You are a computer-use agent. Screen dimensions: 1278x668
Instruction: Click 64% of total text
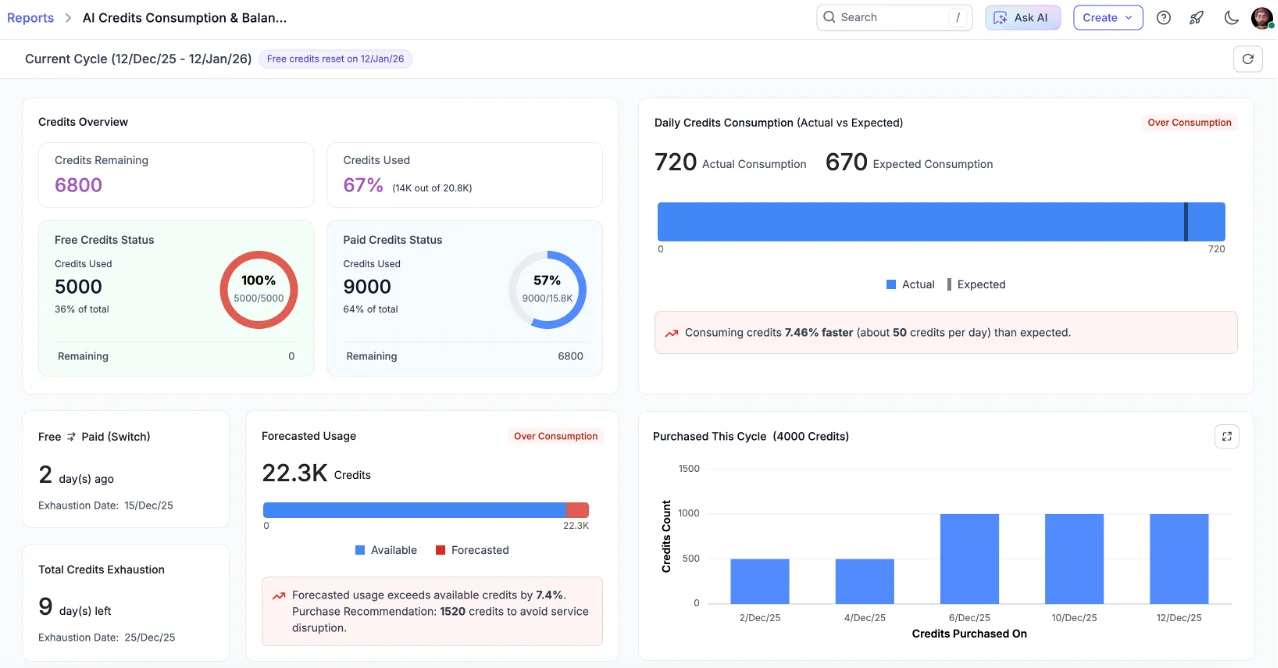coord(371,309)
